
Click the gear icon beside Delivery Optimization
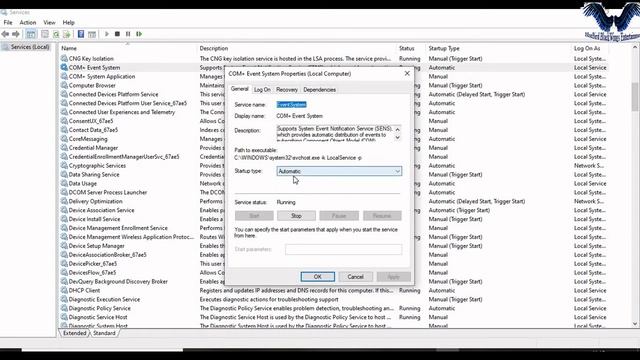pyautogui.click(x=64, y=201)
